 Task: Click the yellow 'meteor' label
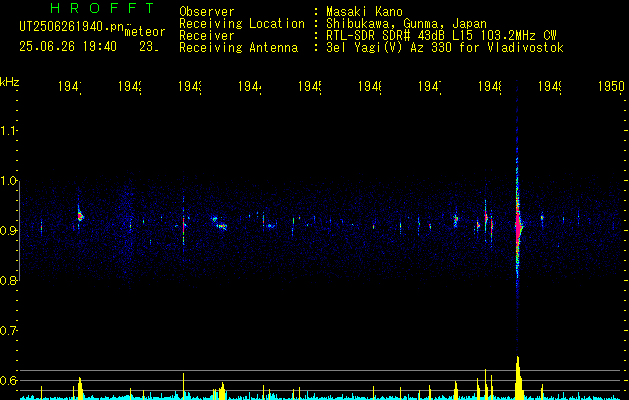coord(145,32)
